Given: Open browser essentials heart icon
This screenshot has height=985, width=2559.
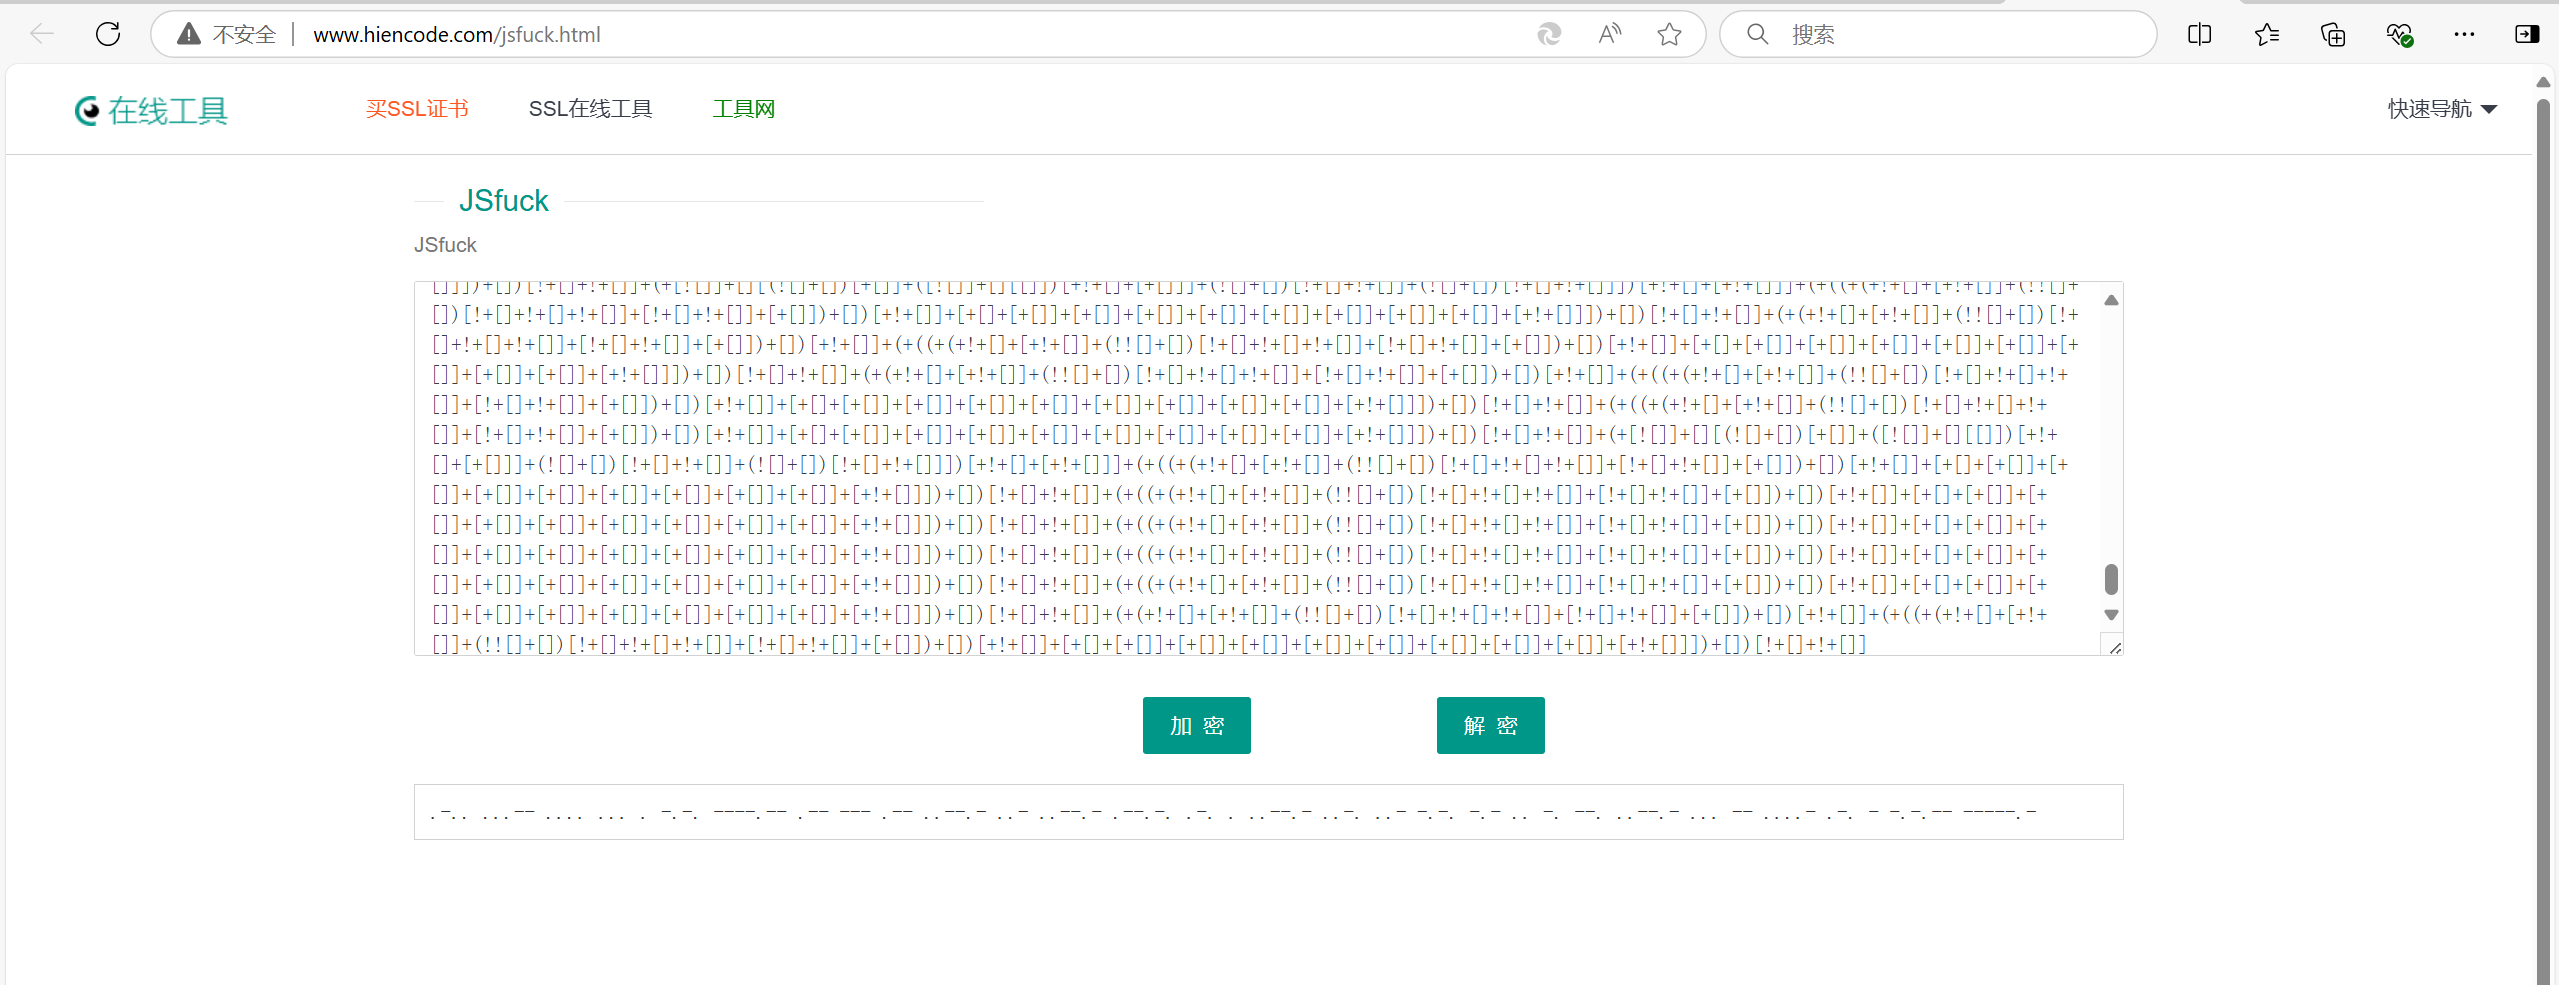Looking at the screenshot, I should point(2399,35).
